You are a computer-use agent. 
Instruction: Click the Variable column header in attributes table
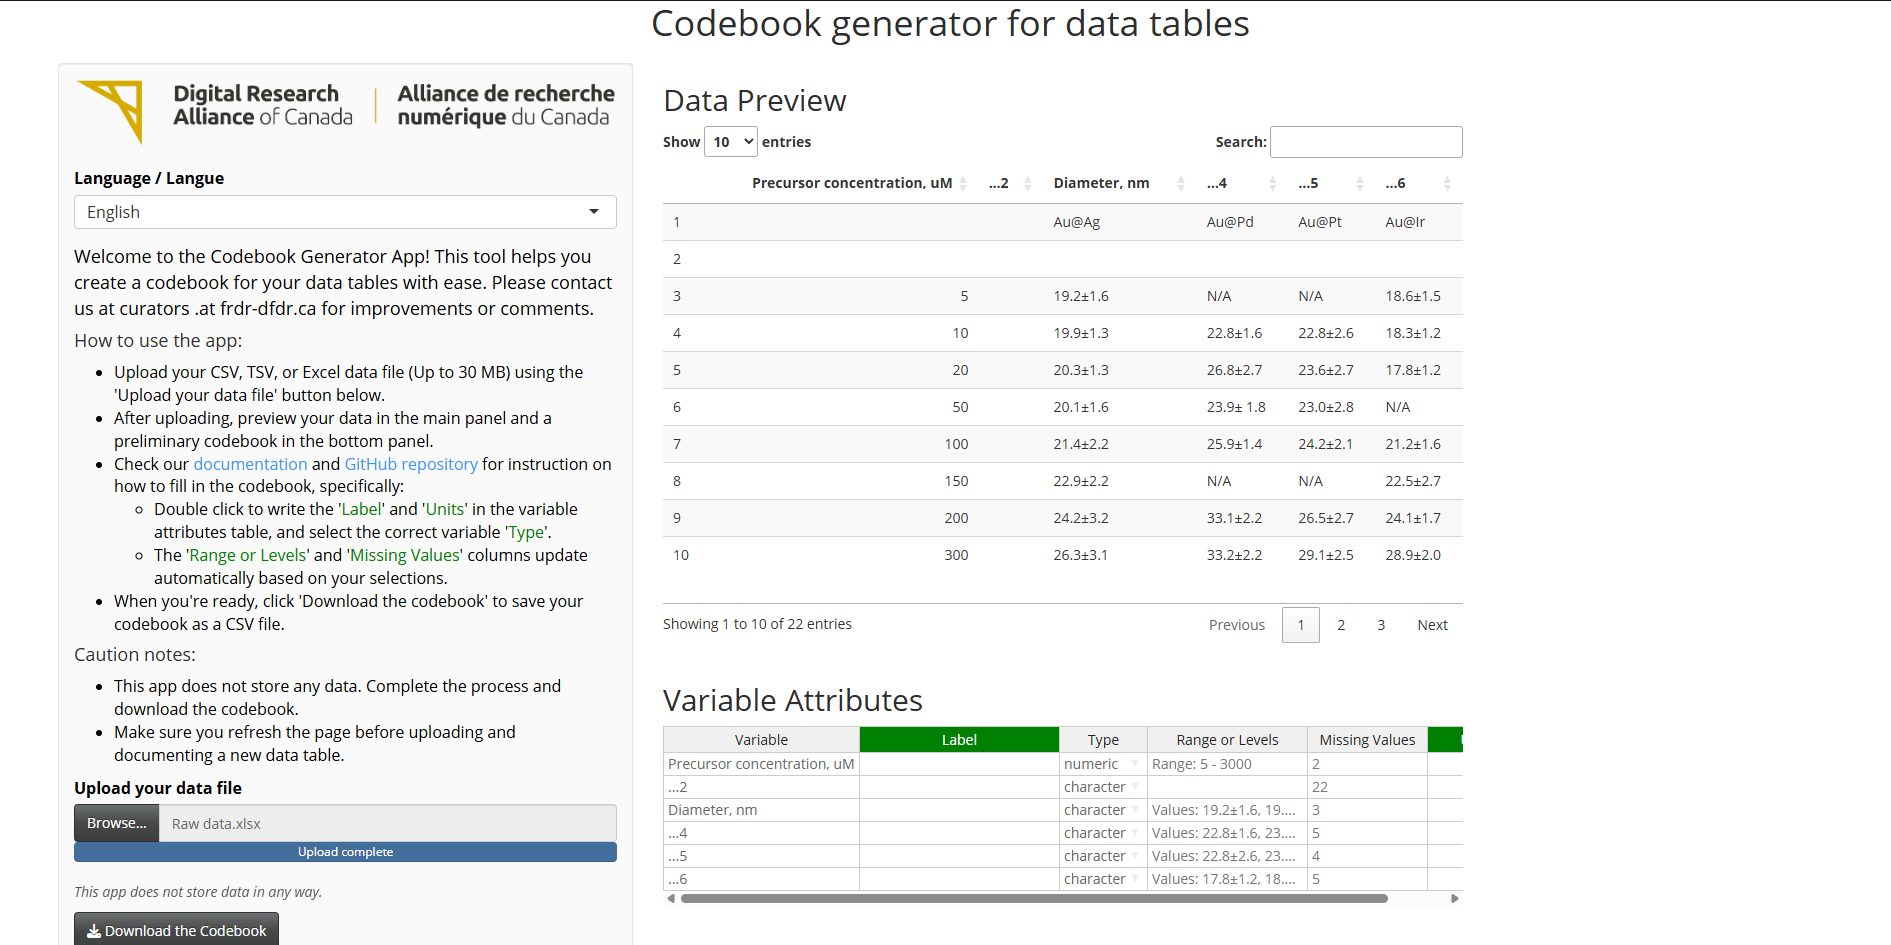point(761,740)
